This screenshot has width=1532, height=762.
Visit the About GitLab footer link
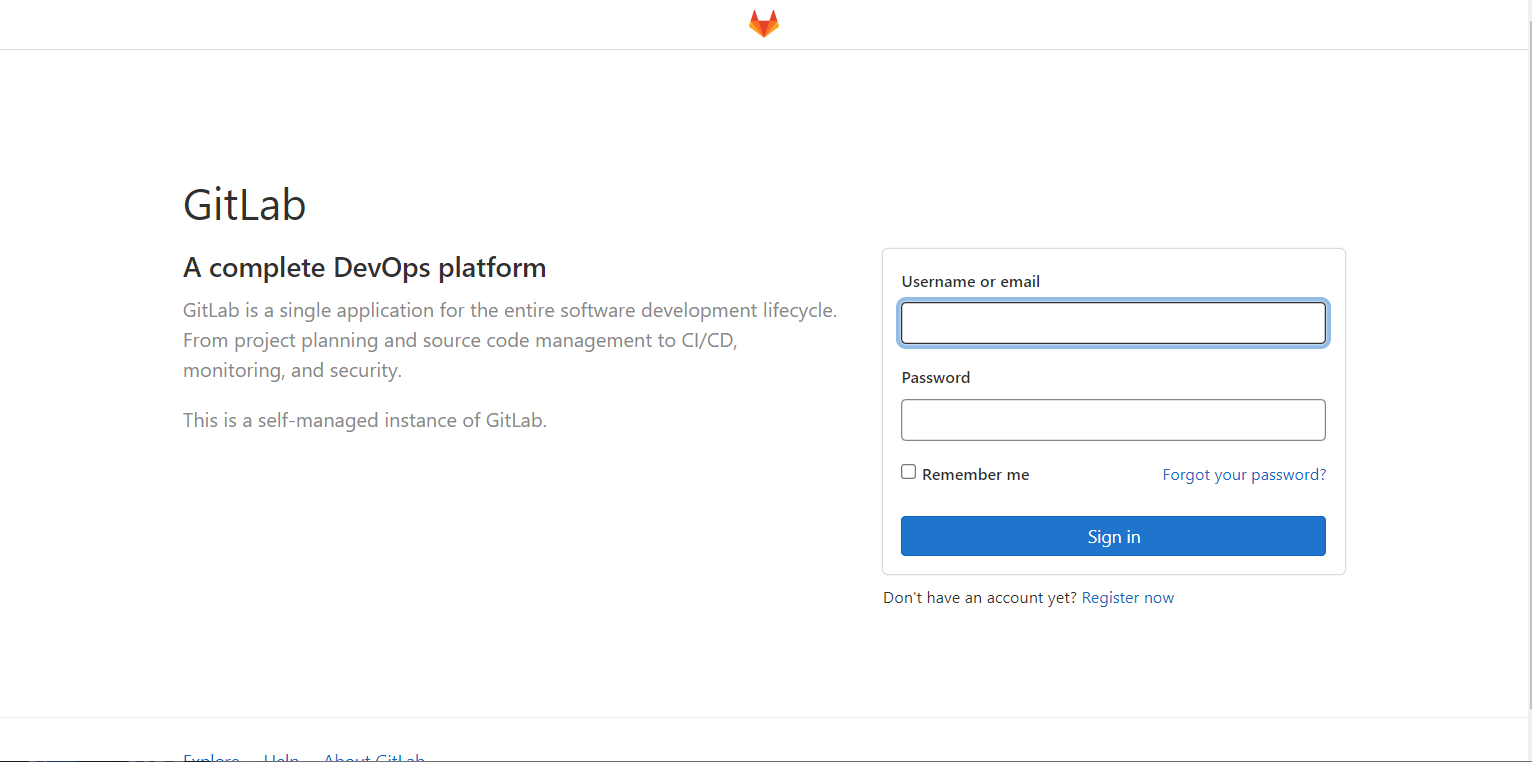coord(374,756)
